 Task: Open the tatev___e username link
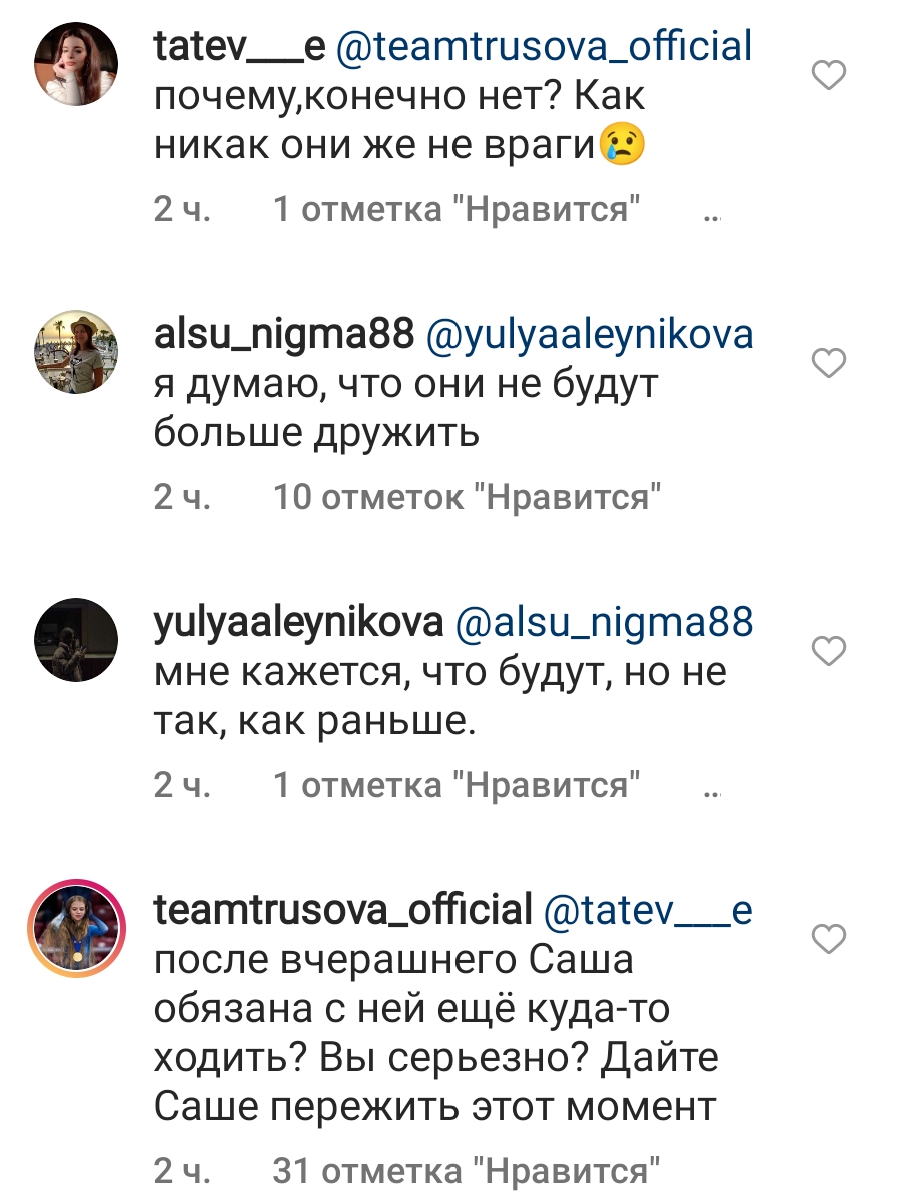click(239, 46)
